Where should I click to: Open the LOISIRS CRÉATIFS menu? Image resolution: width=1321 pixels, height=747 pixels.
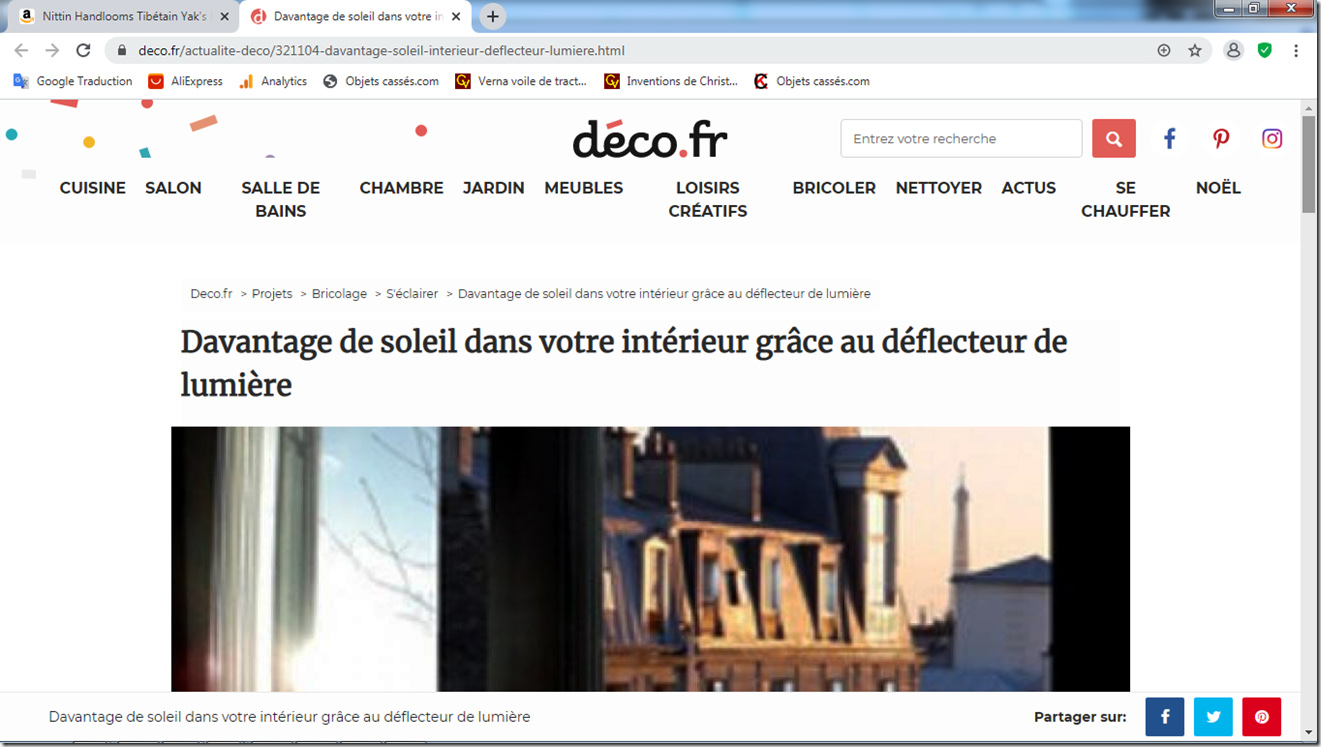coord(708,199)
